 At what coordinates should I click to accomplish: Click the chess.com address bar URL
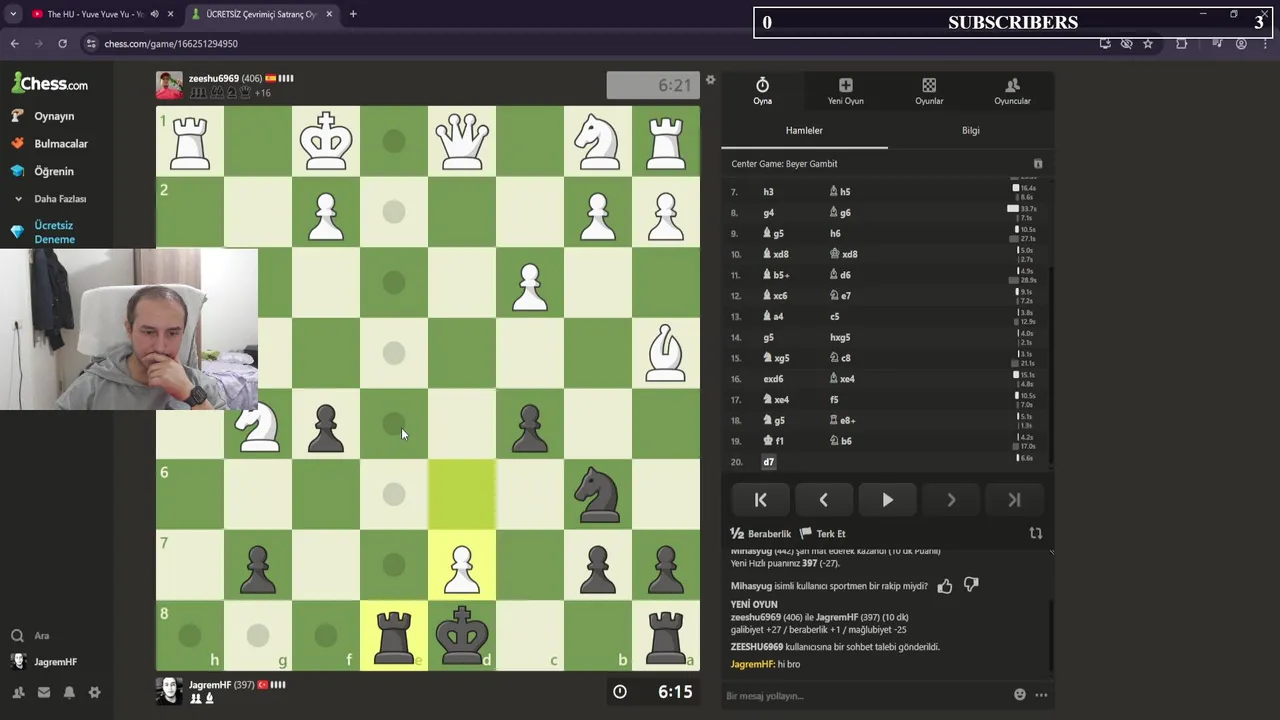coord(171,44)
